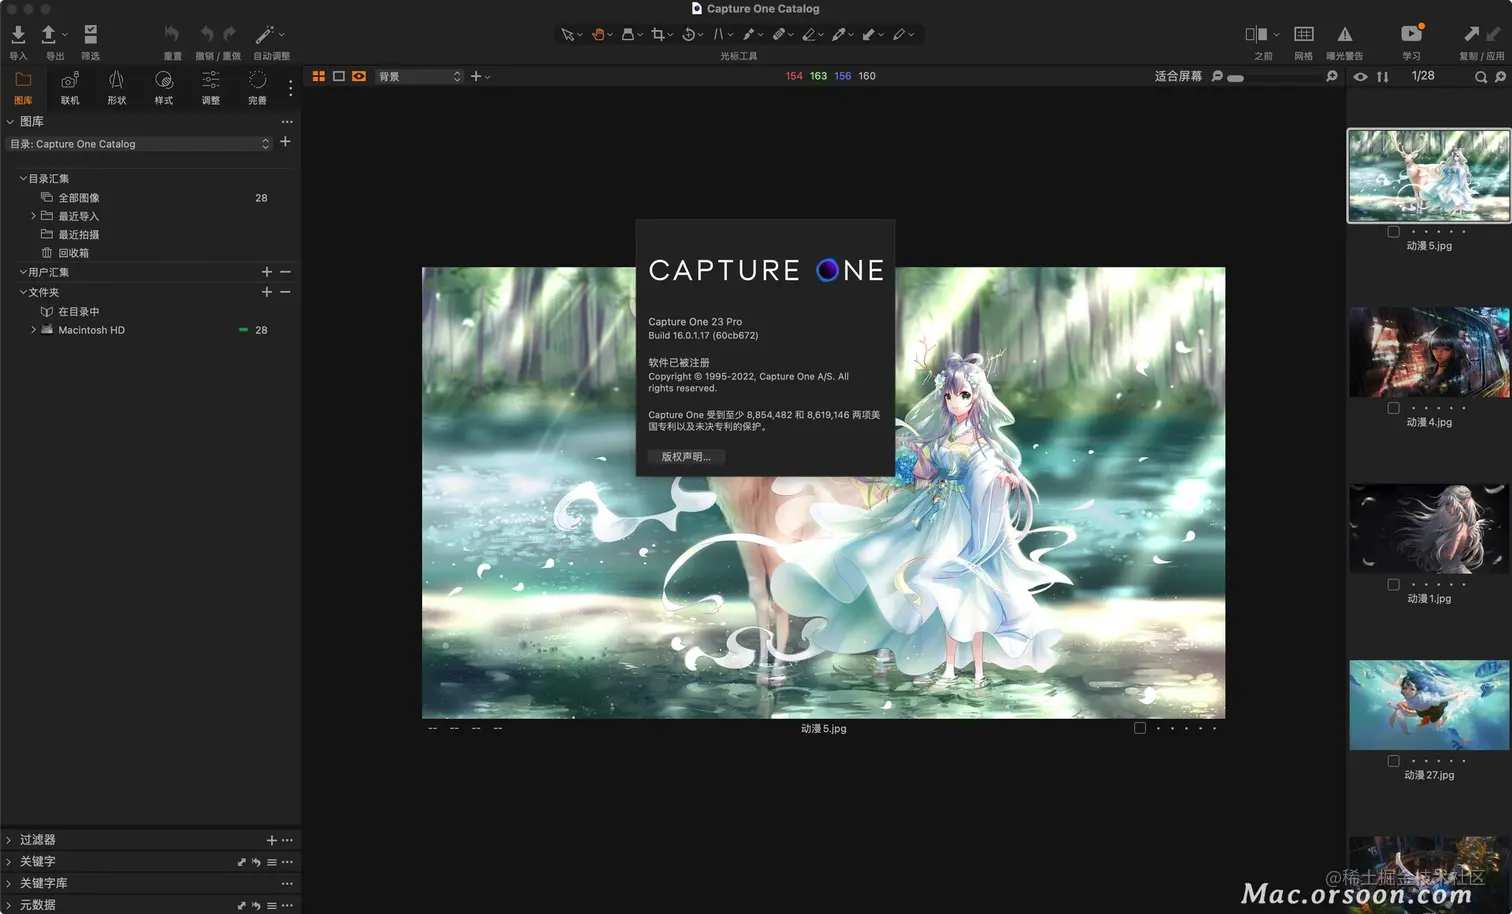The height and width of the screenshot is (914, 1512).
Task: Choose the keystone cursor tool
Action: [718, 34]
